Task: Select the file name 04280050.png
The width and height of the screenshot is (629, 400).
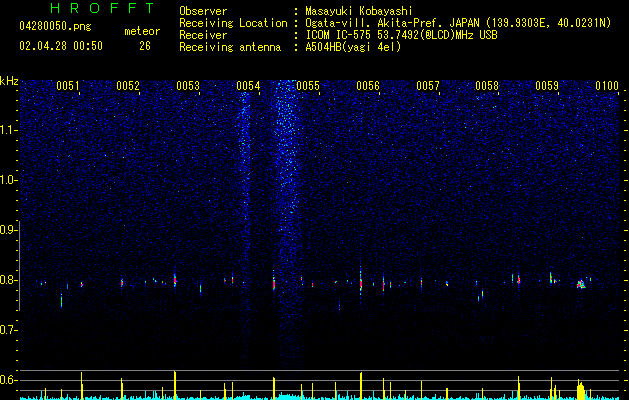Action: pyautogui.click(x=55, y=27)
